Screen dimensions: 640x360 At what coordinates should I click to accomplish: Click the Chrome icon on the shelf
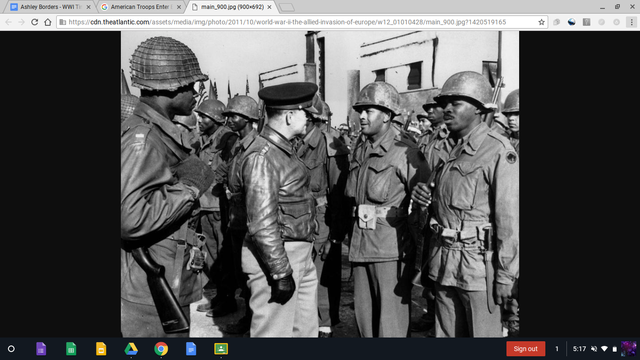[x=161, y=349]
